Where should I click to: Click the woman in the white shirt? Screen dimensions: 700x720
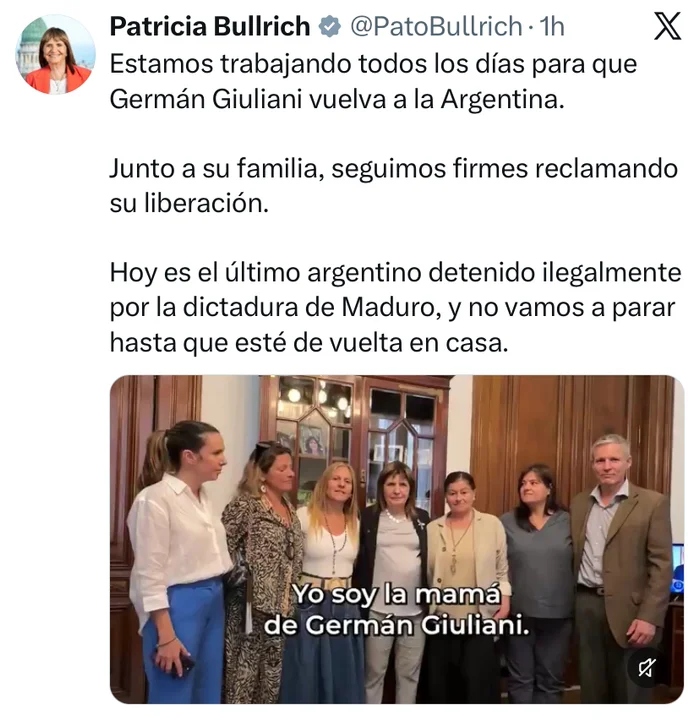[x=181, y=562]
